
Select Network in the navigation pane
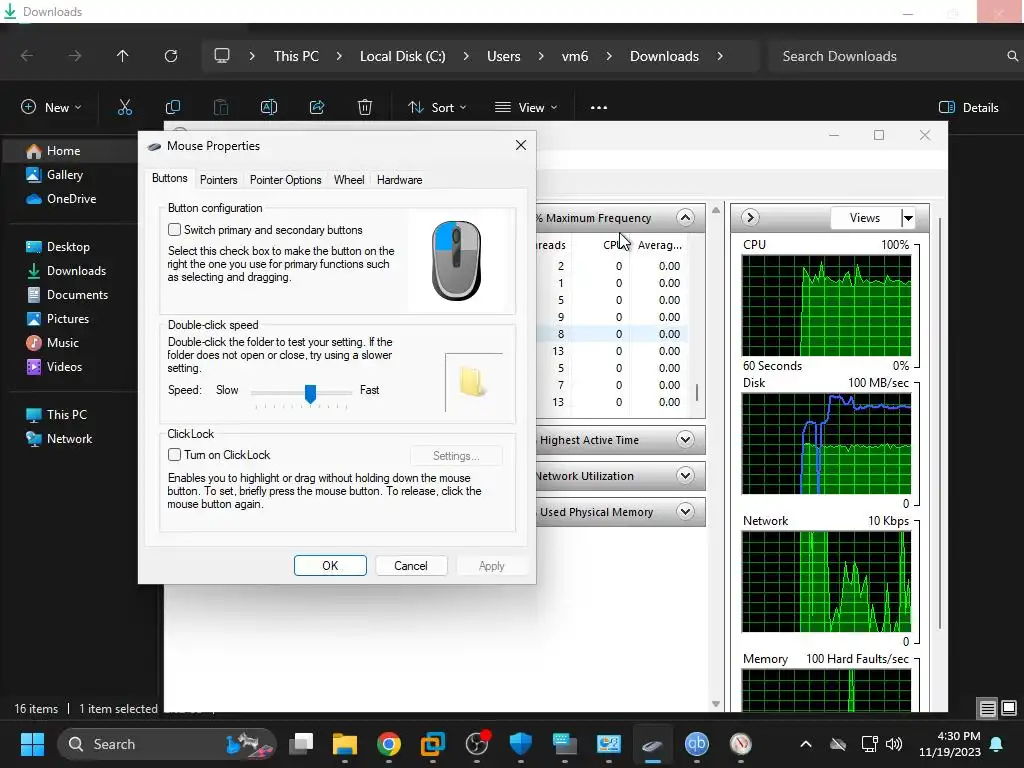(69, 439)
